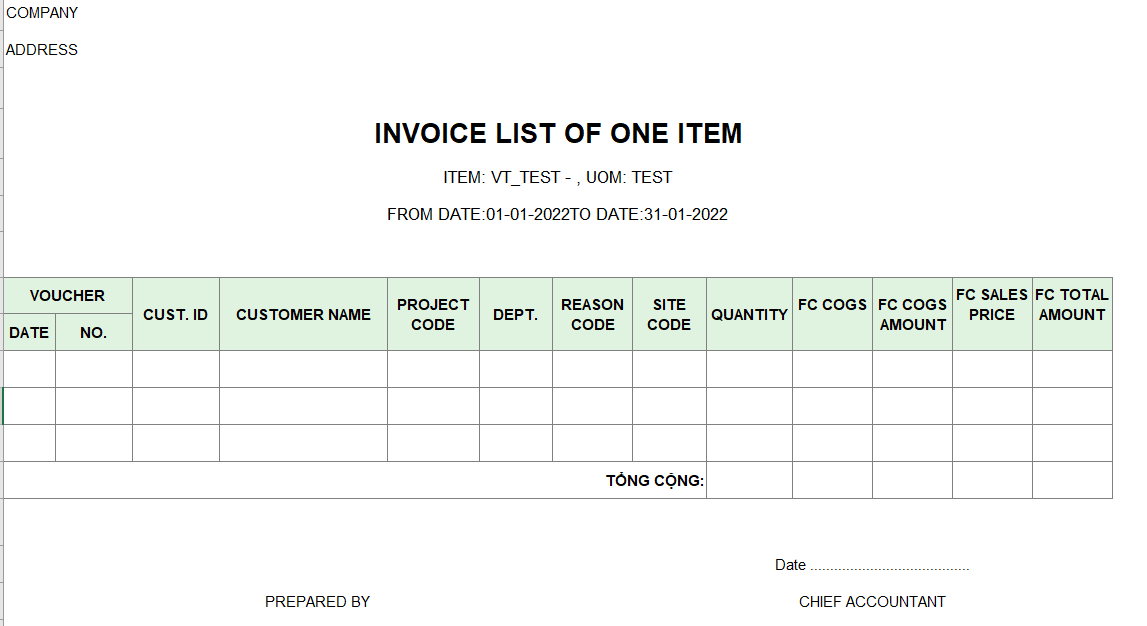This screenshot has width=1147, height=626.
Task: Select the SITE CODE header cell
Action: pos(669,314)
